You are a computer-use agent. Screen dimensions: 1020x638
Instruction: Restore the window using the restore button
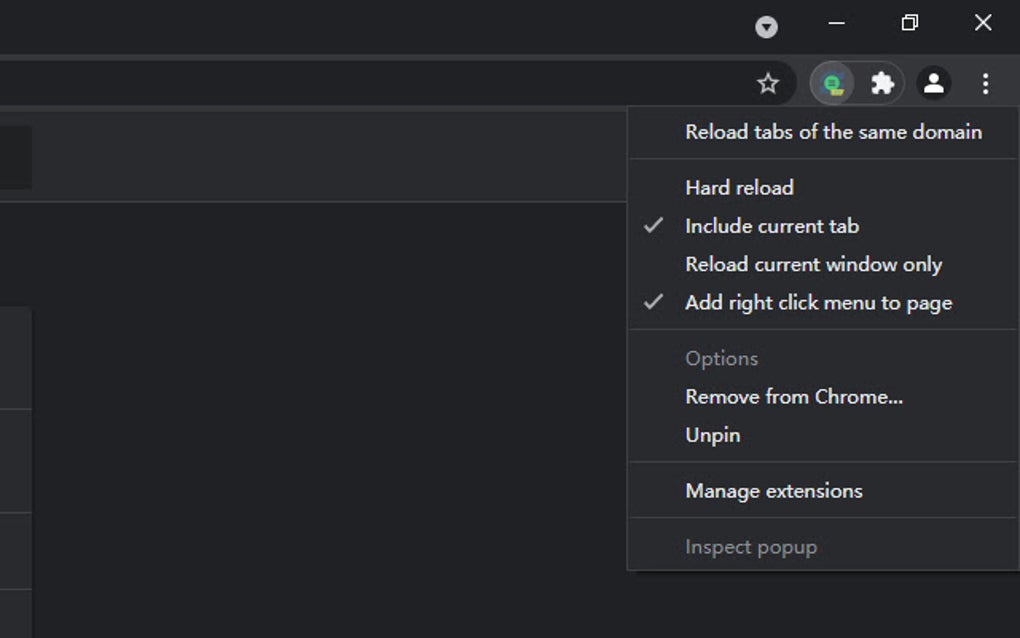click(908, 22)
